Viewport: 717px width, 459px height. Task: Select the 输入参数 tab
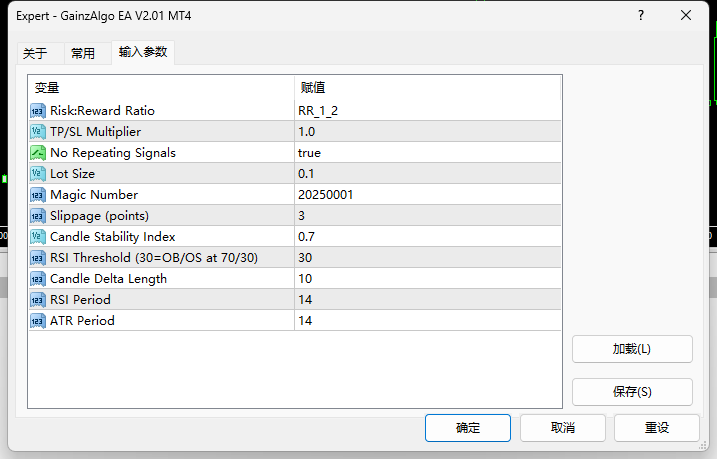pos(143,52)
